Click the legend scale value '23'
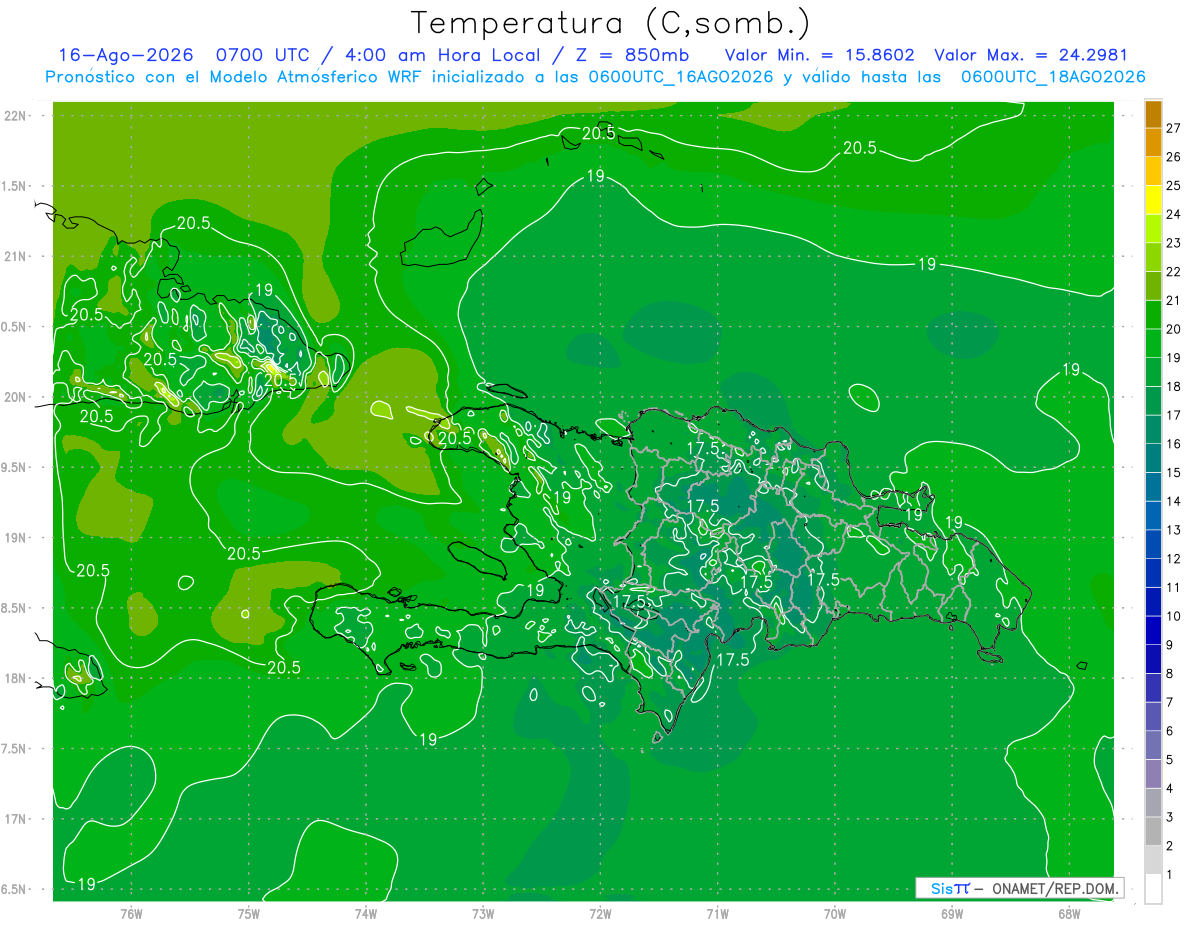 1173,243
